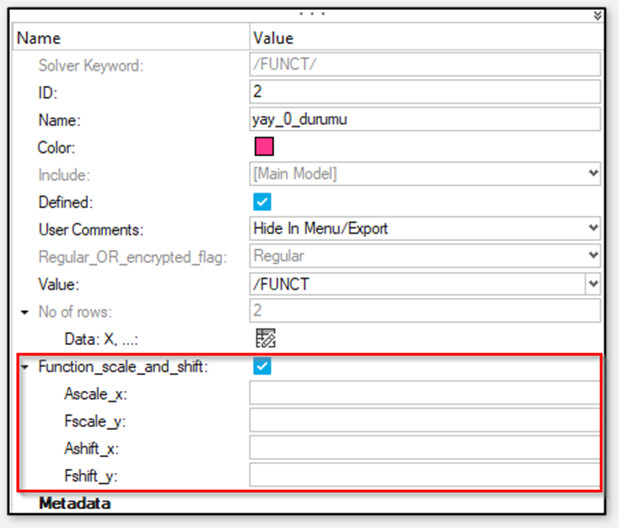The width and height of the screenshot is (619, 528).
Task: Open the Include Main Model dropdown
Action: pyautogui.click(x=594, y=174)
